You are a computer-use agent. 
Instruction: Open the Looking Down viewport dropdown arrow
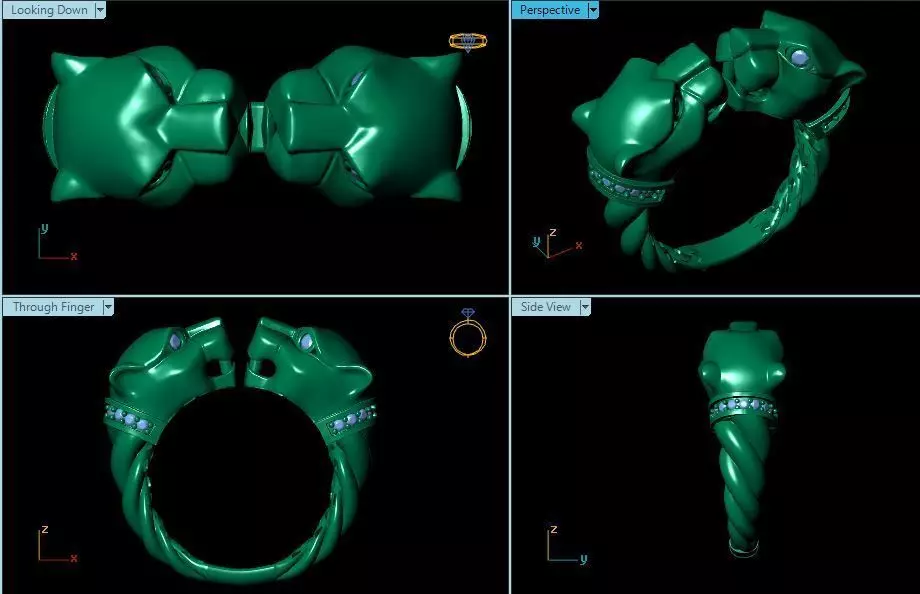100,10
